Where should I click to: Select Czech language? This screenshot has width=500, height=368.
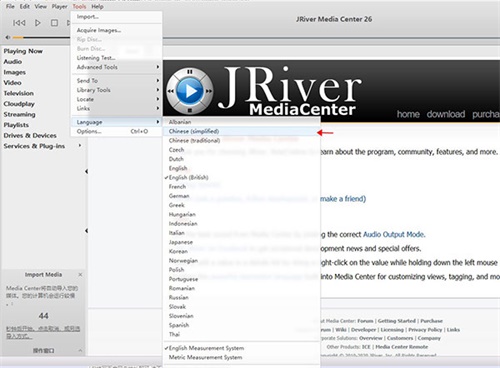tap(241, 150)
